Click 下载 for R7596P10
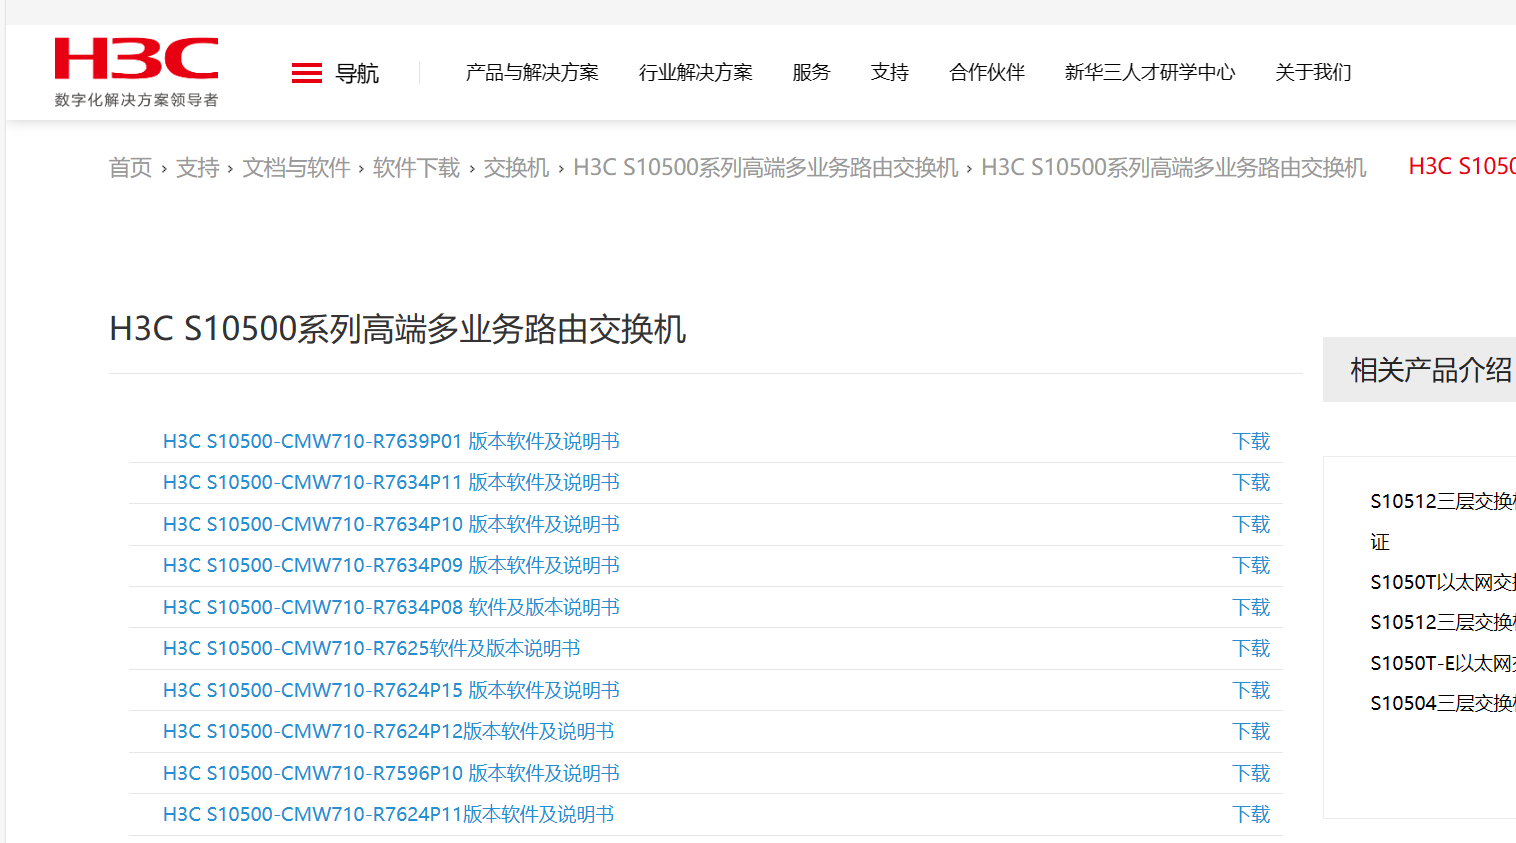1516x843 pixels. click(1251, 774)
